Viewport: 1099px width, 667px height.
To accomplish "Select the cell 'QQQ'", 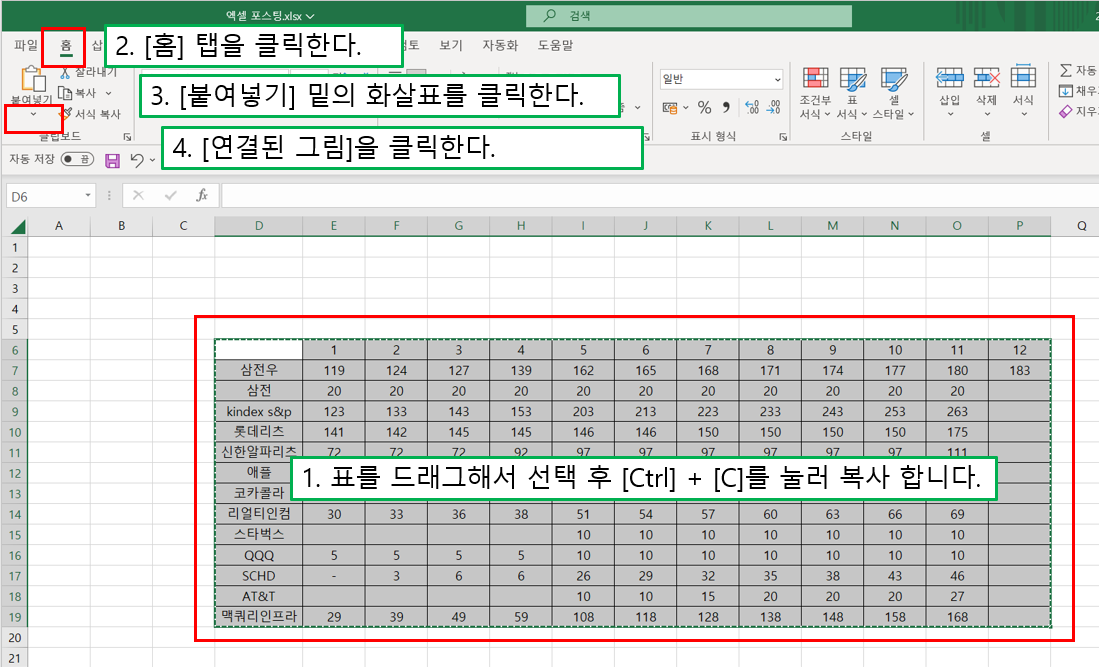I will (x=259, y=556).
